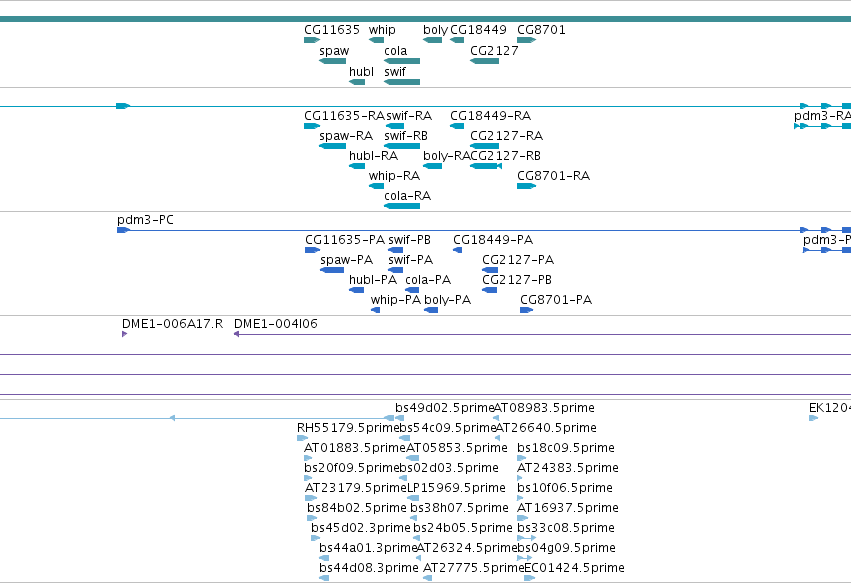
Task: Select EST bs20f09.5prime
Action: (x=308, y=478)
